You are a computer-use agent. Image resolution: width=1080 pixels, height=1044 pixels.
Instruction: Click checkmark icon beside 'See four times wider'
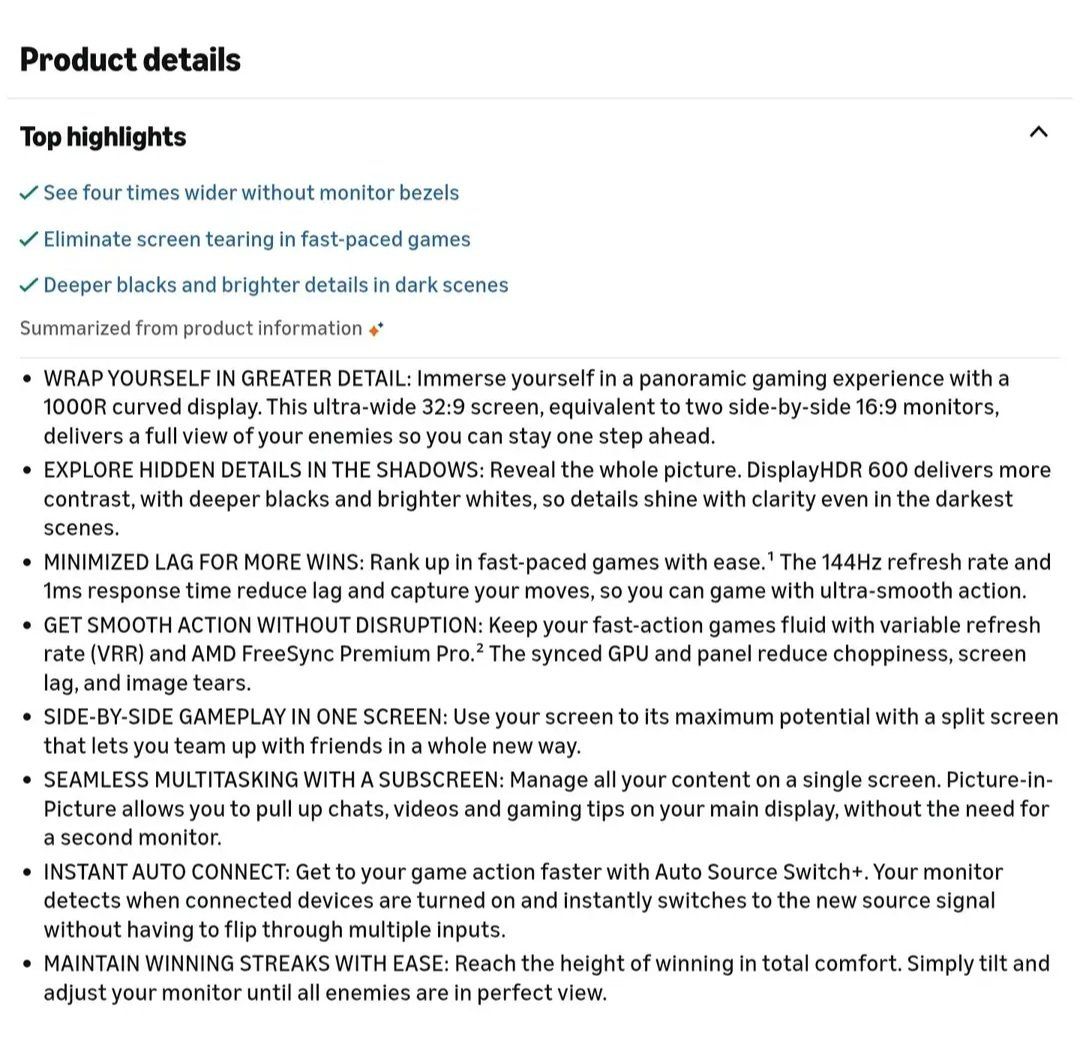point(29,193)
